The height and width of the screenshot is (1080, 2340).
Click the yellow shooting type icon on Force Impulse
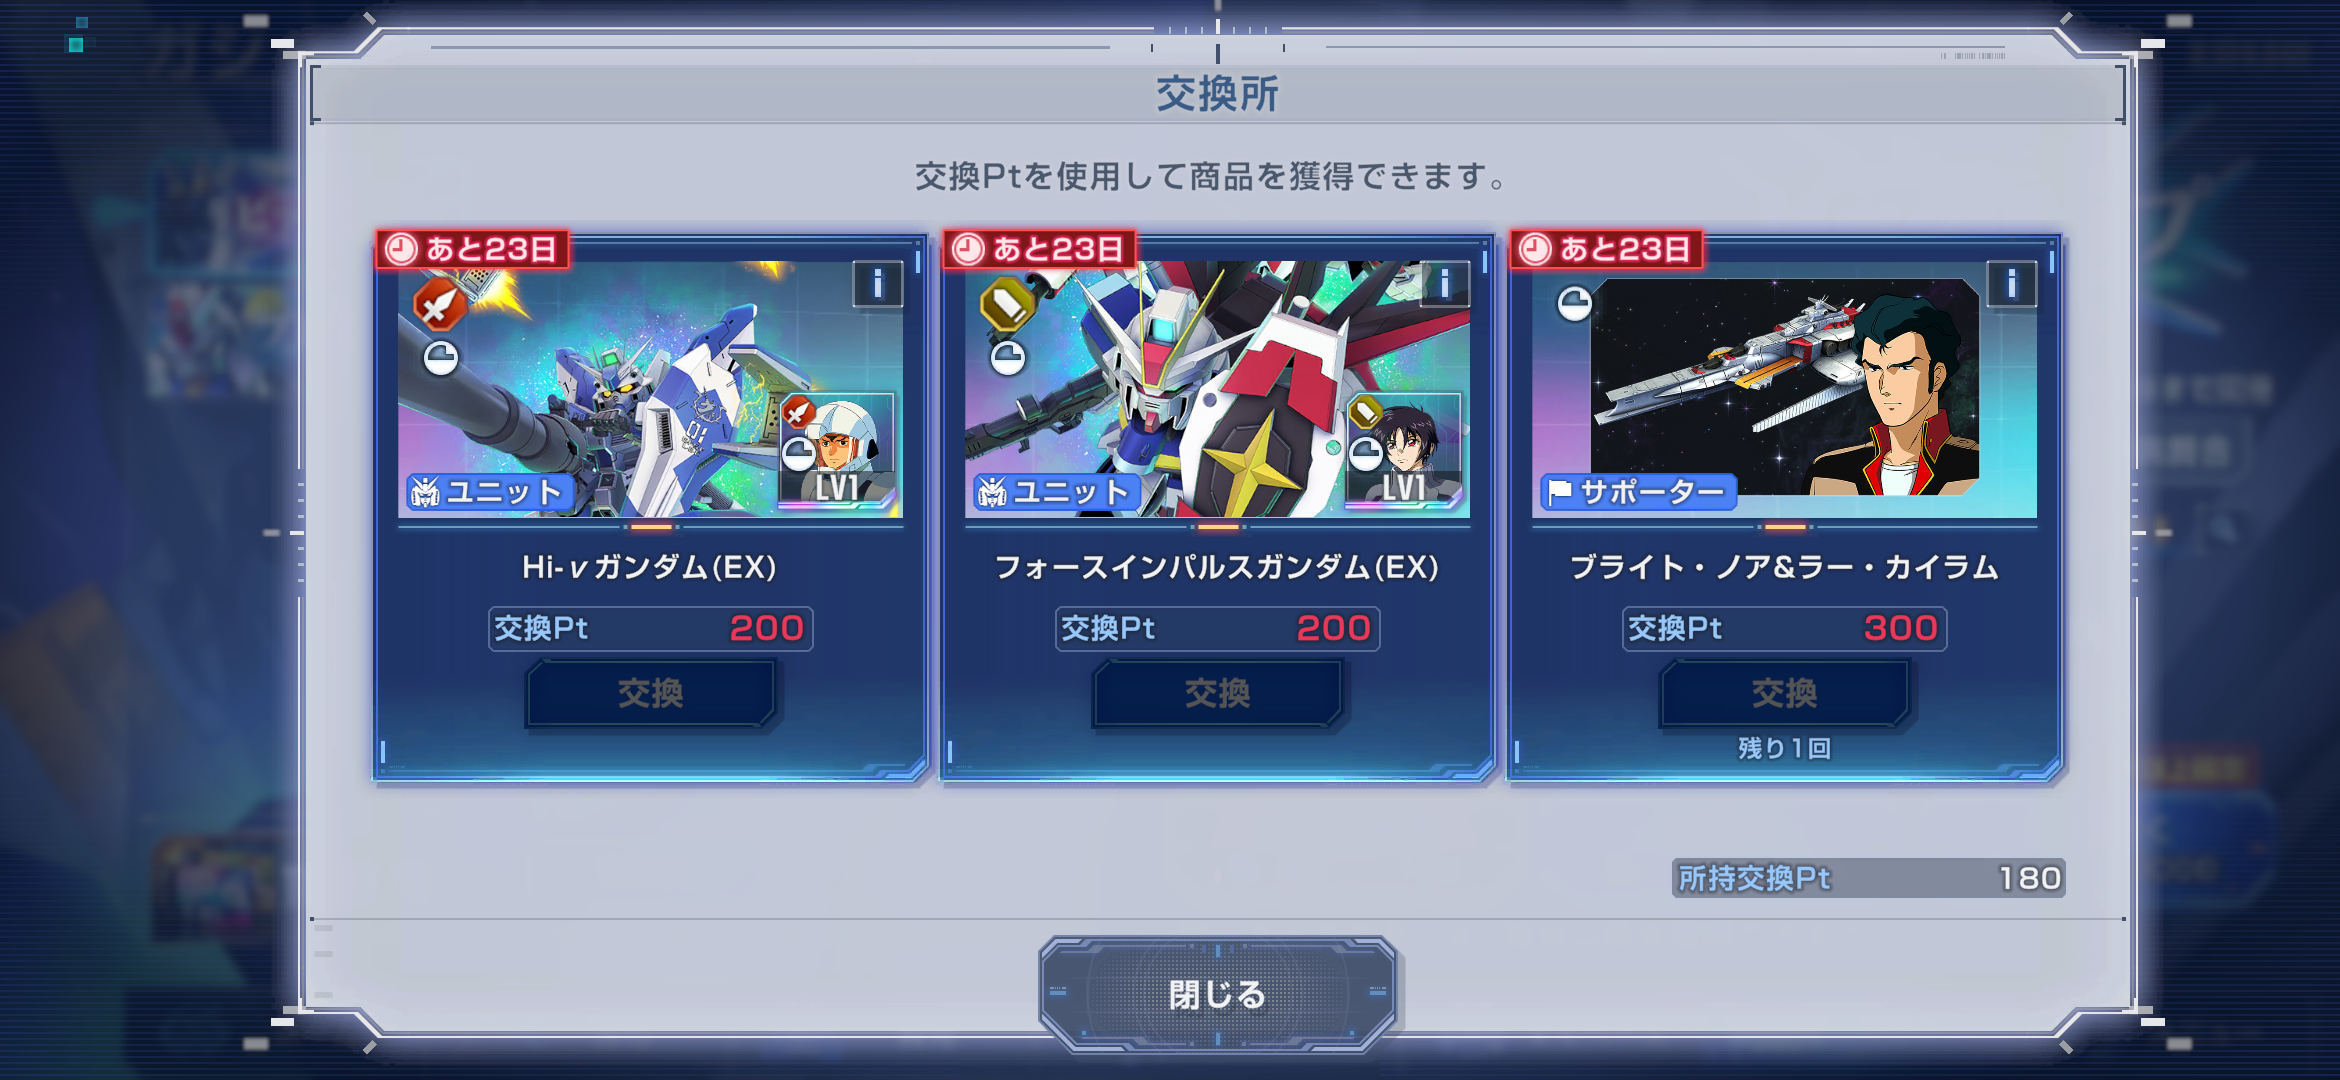pyautogui.click(x=1007, y=305)
